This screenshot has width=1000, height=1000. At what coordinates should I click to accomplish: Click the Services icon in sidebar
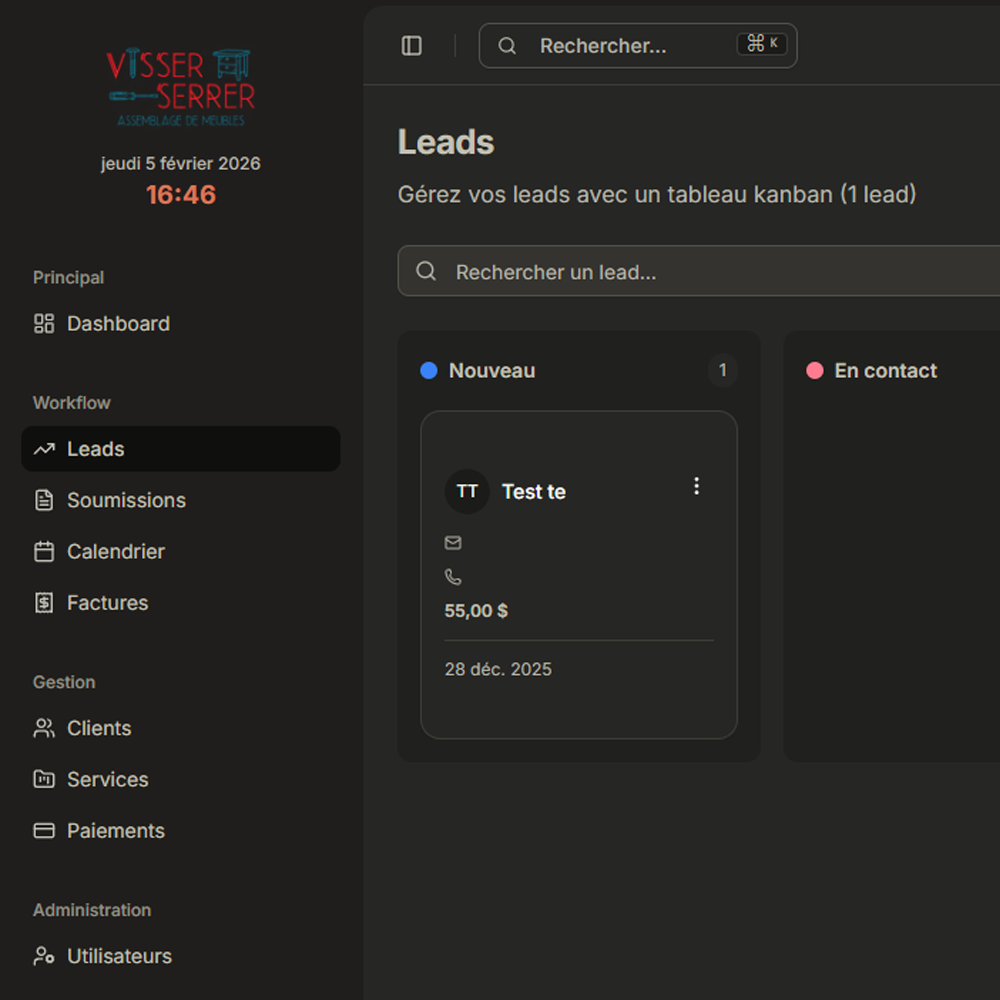click(44, 780)
